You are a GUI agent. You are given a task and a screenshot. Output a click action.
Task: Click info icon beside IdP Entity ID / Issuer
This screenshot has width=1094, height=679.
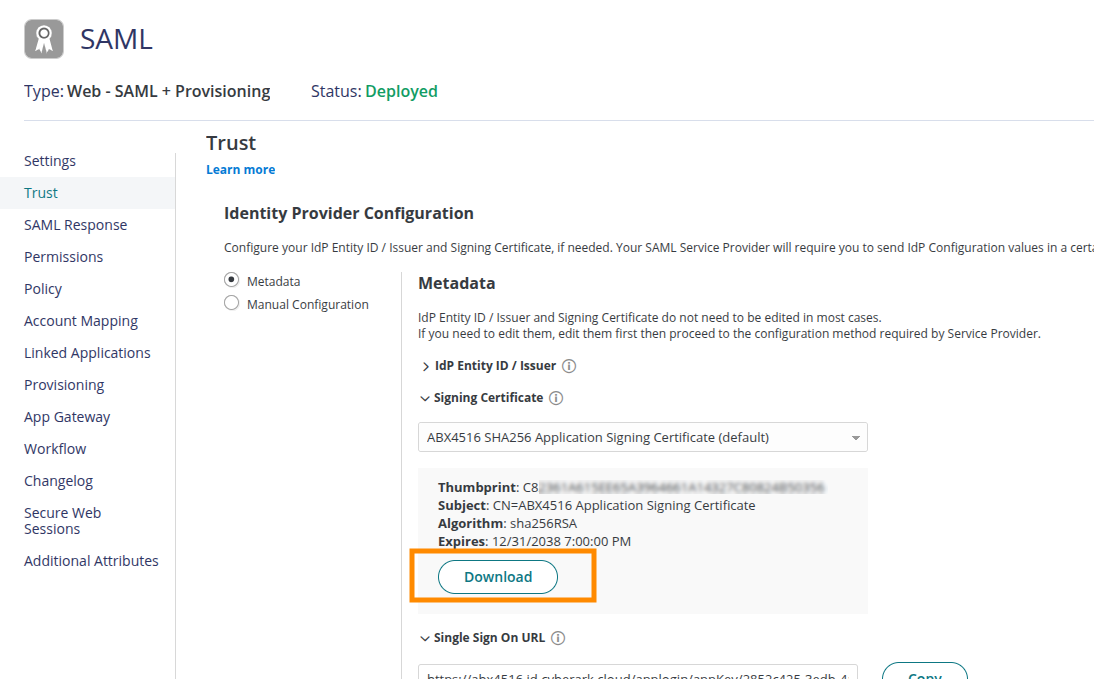569,366
